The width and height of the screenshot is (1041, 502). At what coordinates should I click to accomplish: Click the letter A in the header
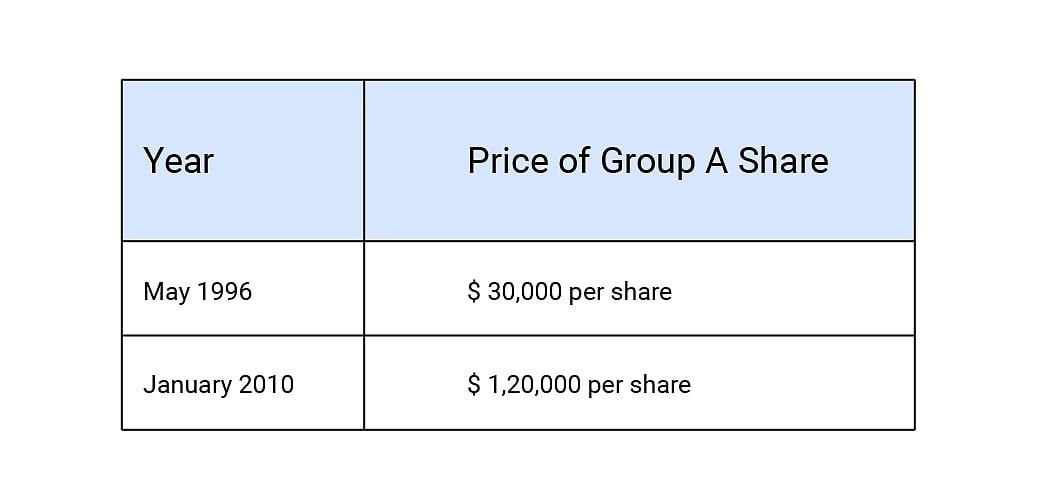pyautogui.click(x=716, y=161)
